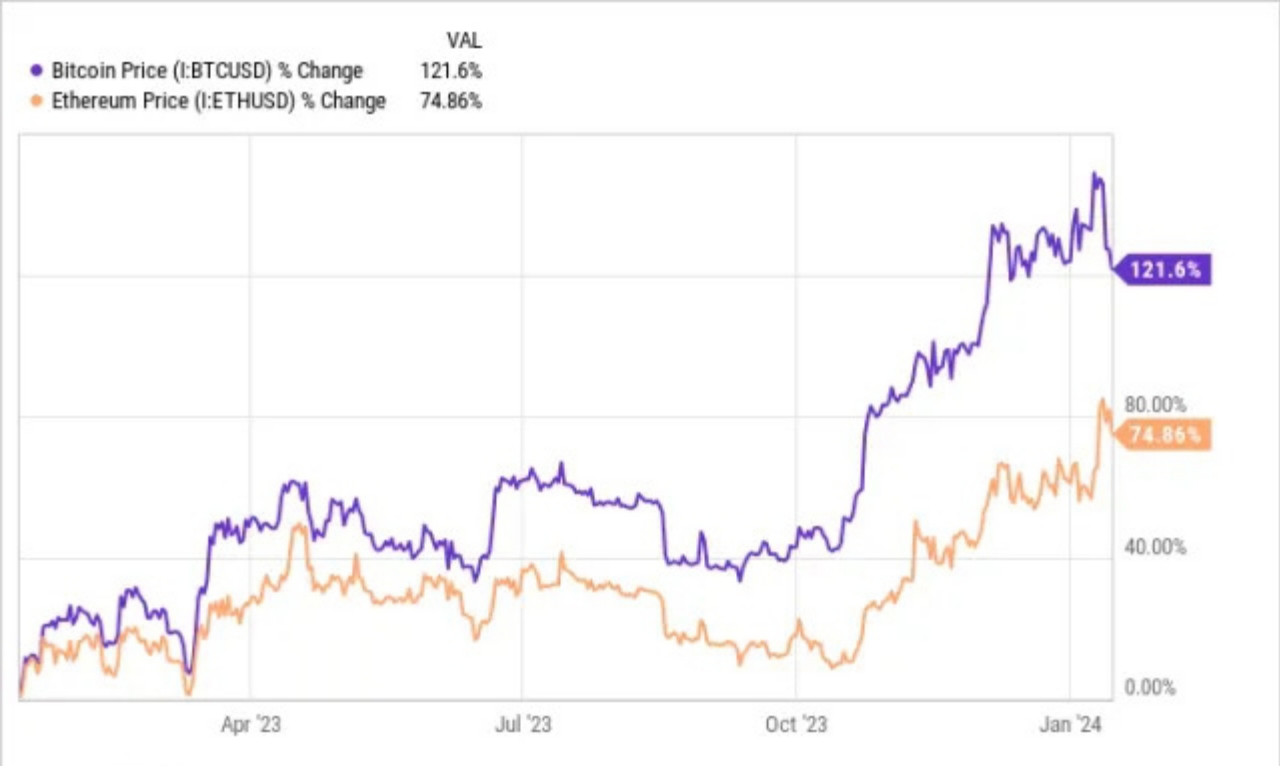Click the 40.00% y-axis label
Screen dimensions: 1280x766
(1153, 547)
